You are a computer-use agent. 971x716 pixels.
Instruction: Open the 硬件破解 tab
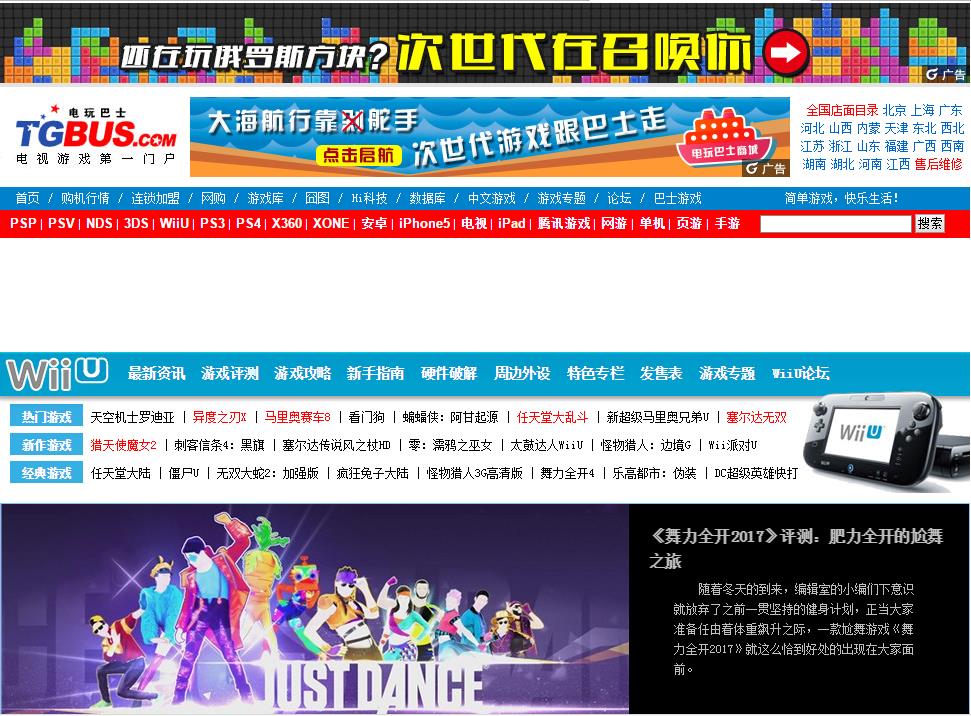point(449,373)
